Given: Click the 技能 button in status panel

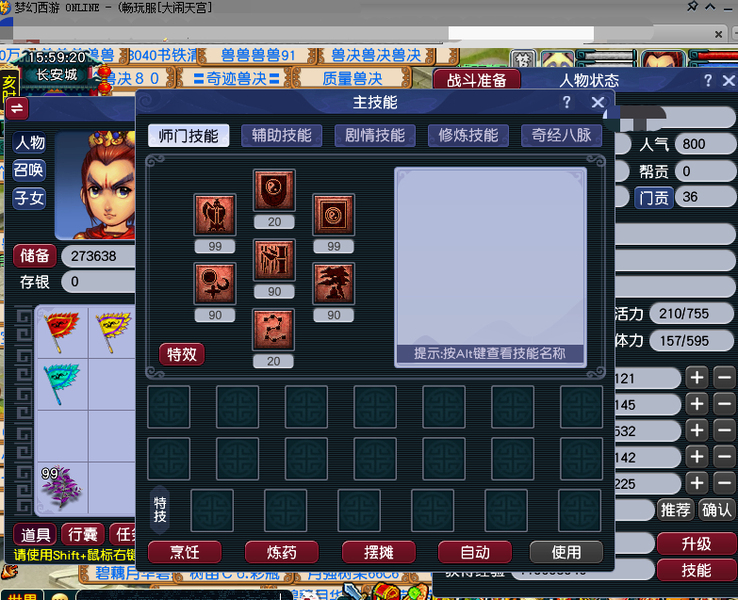Looking at the screenshot, I should click(x=697, y=570).
